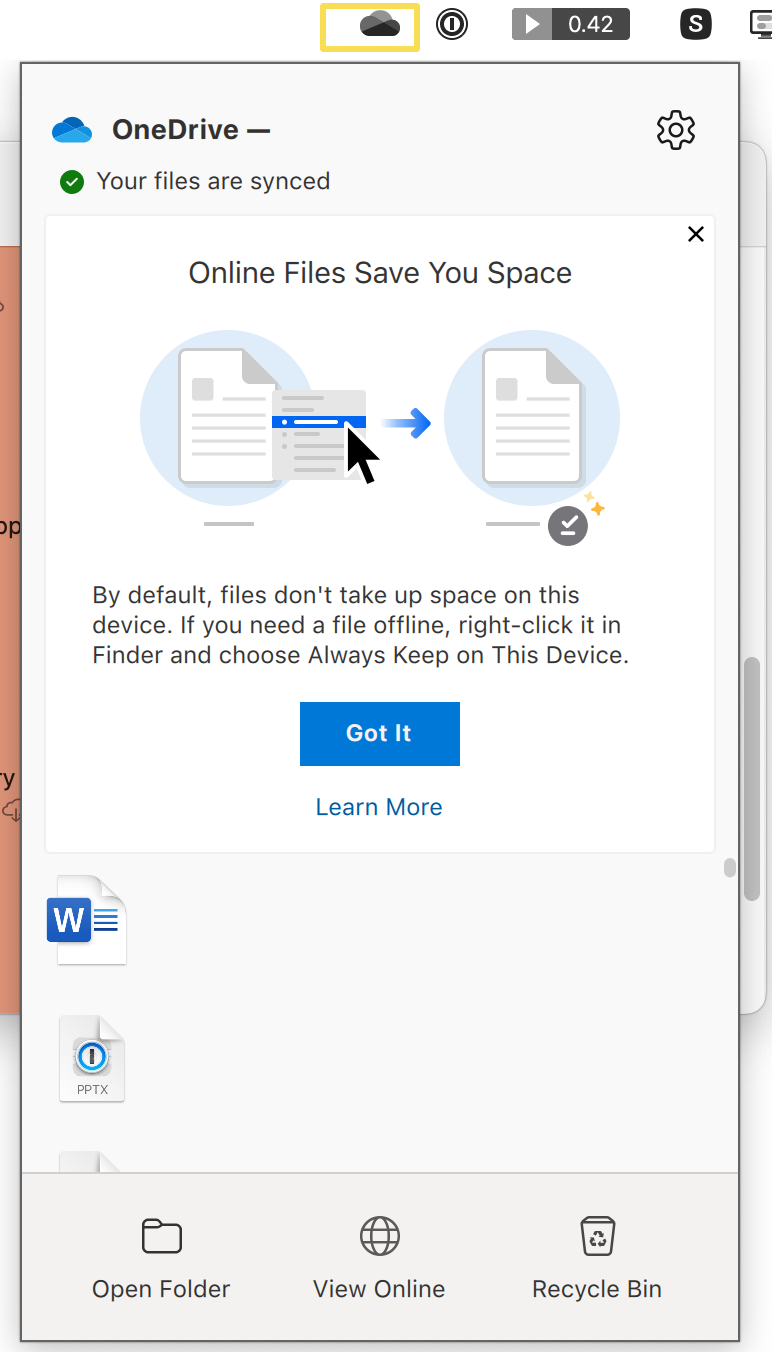The image size is (772, 1352).
Task: Click the "Online Files Save You Space" heading
Action: (x=380, y=273)
